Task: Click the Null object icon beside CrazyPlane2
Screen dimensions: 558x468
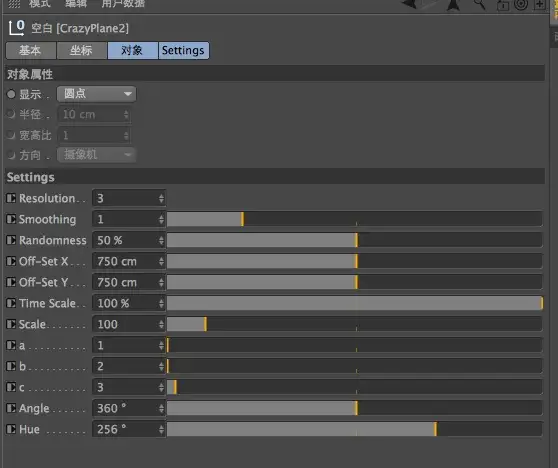Action: (16, 28)
